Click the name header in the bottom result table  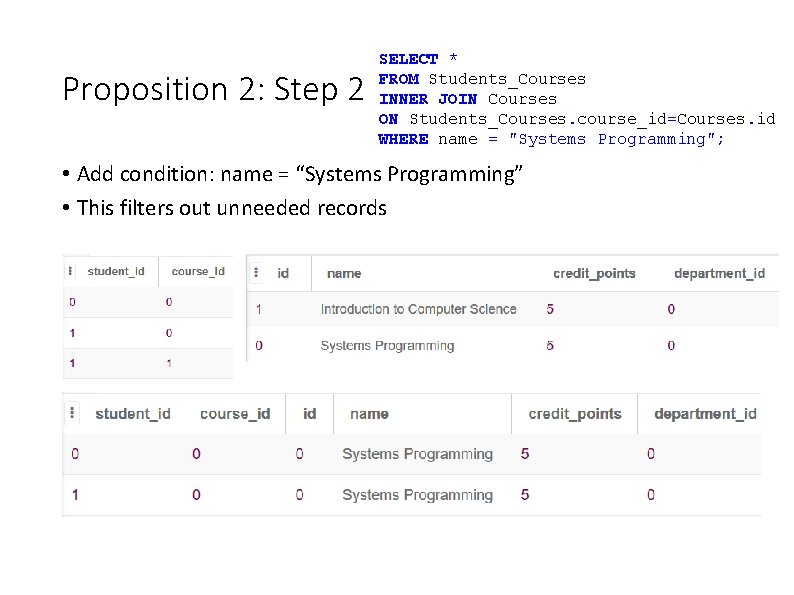click(369, 414)
